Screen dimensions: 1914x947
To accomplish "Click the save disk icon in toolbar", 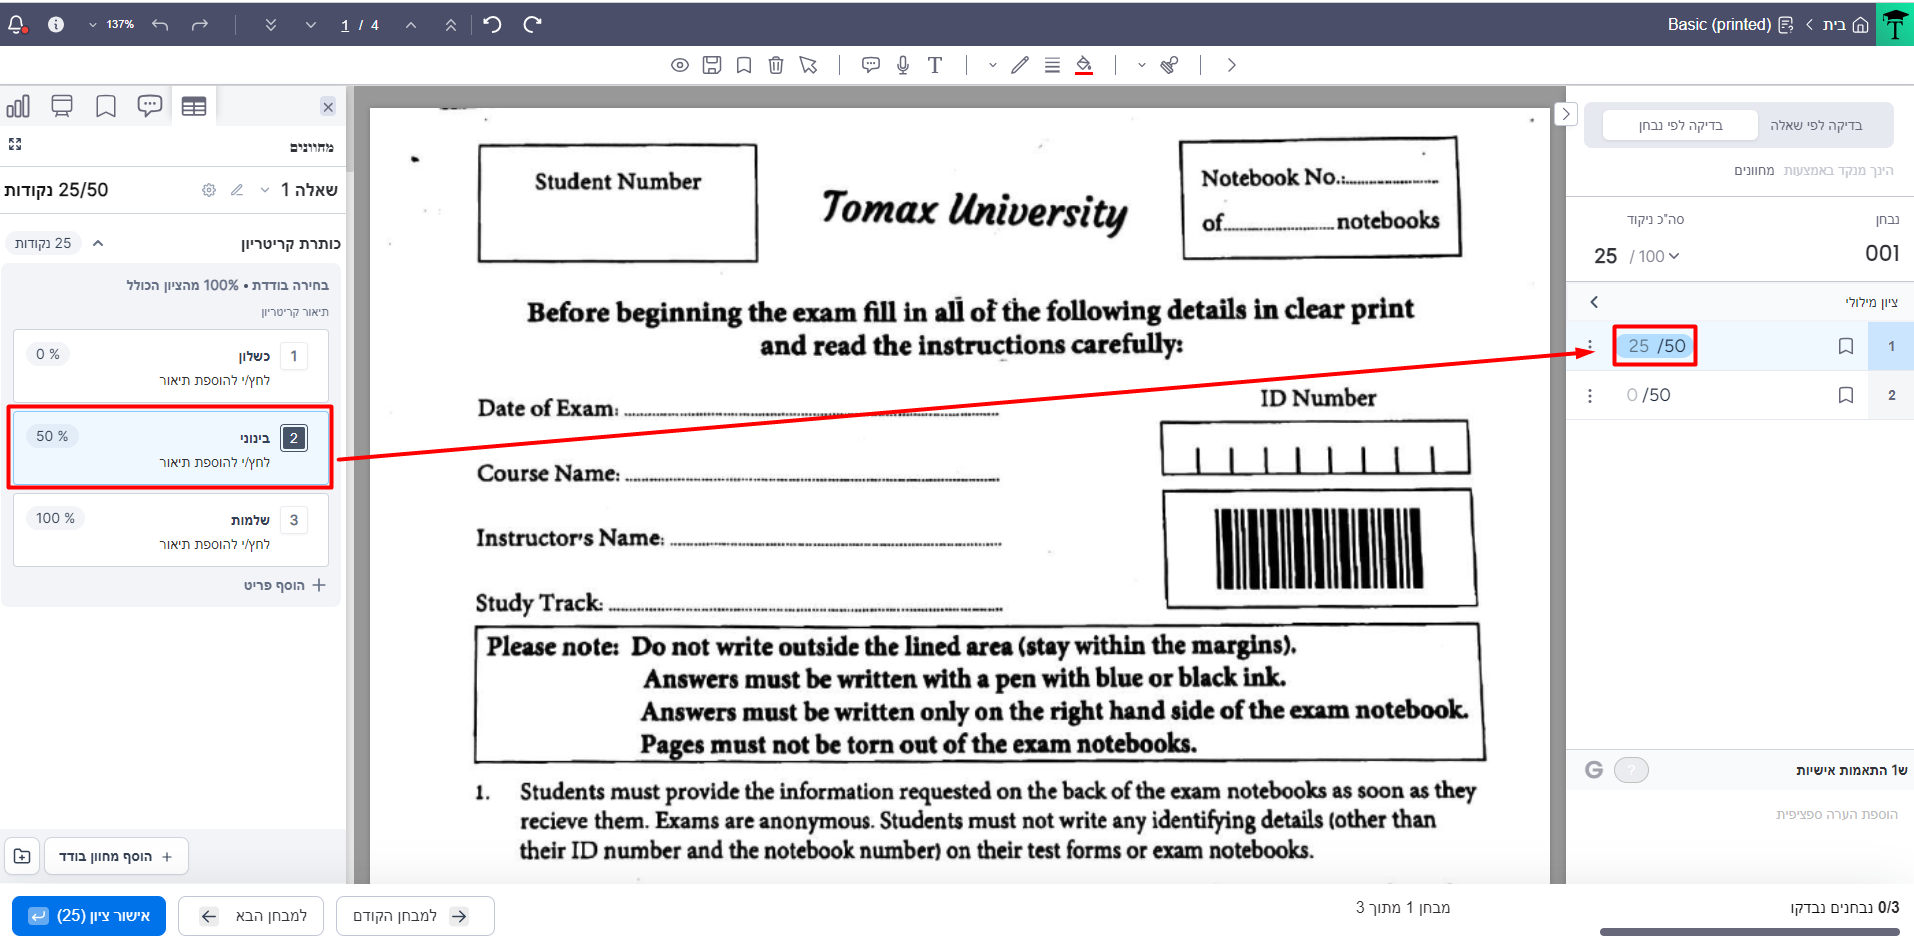I will click(712, 65).
